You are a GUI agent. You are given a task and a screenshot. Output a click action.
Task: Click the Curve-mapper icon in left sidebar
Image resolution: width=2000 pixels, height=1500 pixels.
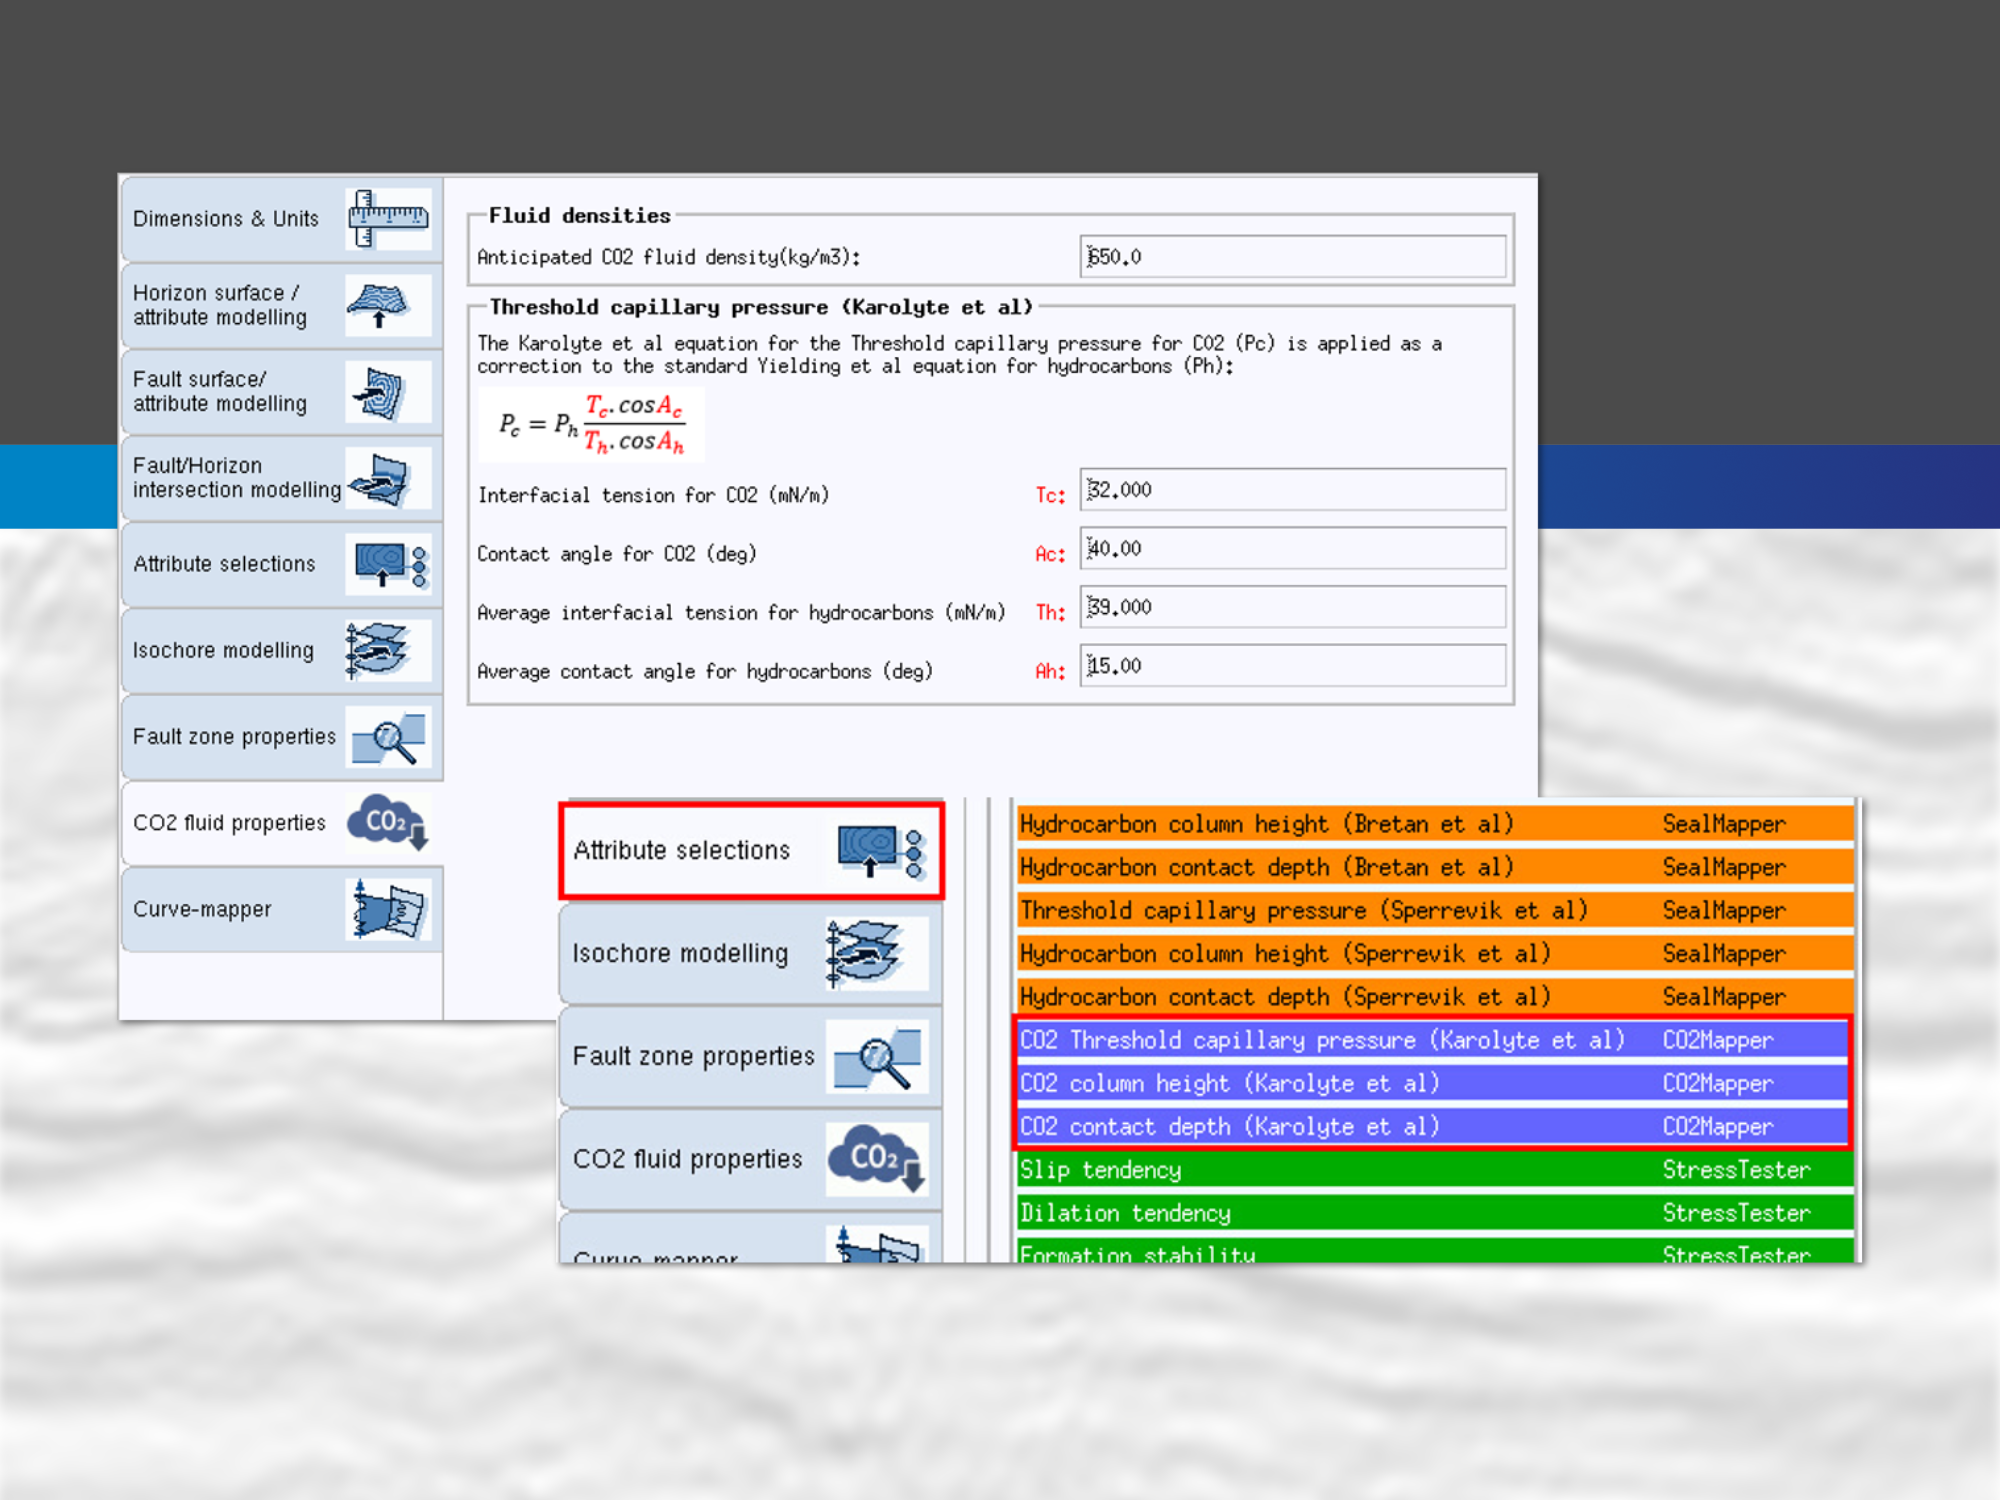[388, 909]
